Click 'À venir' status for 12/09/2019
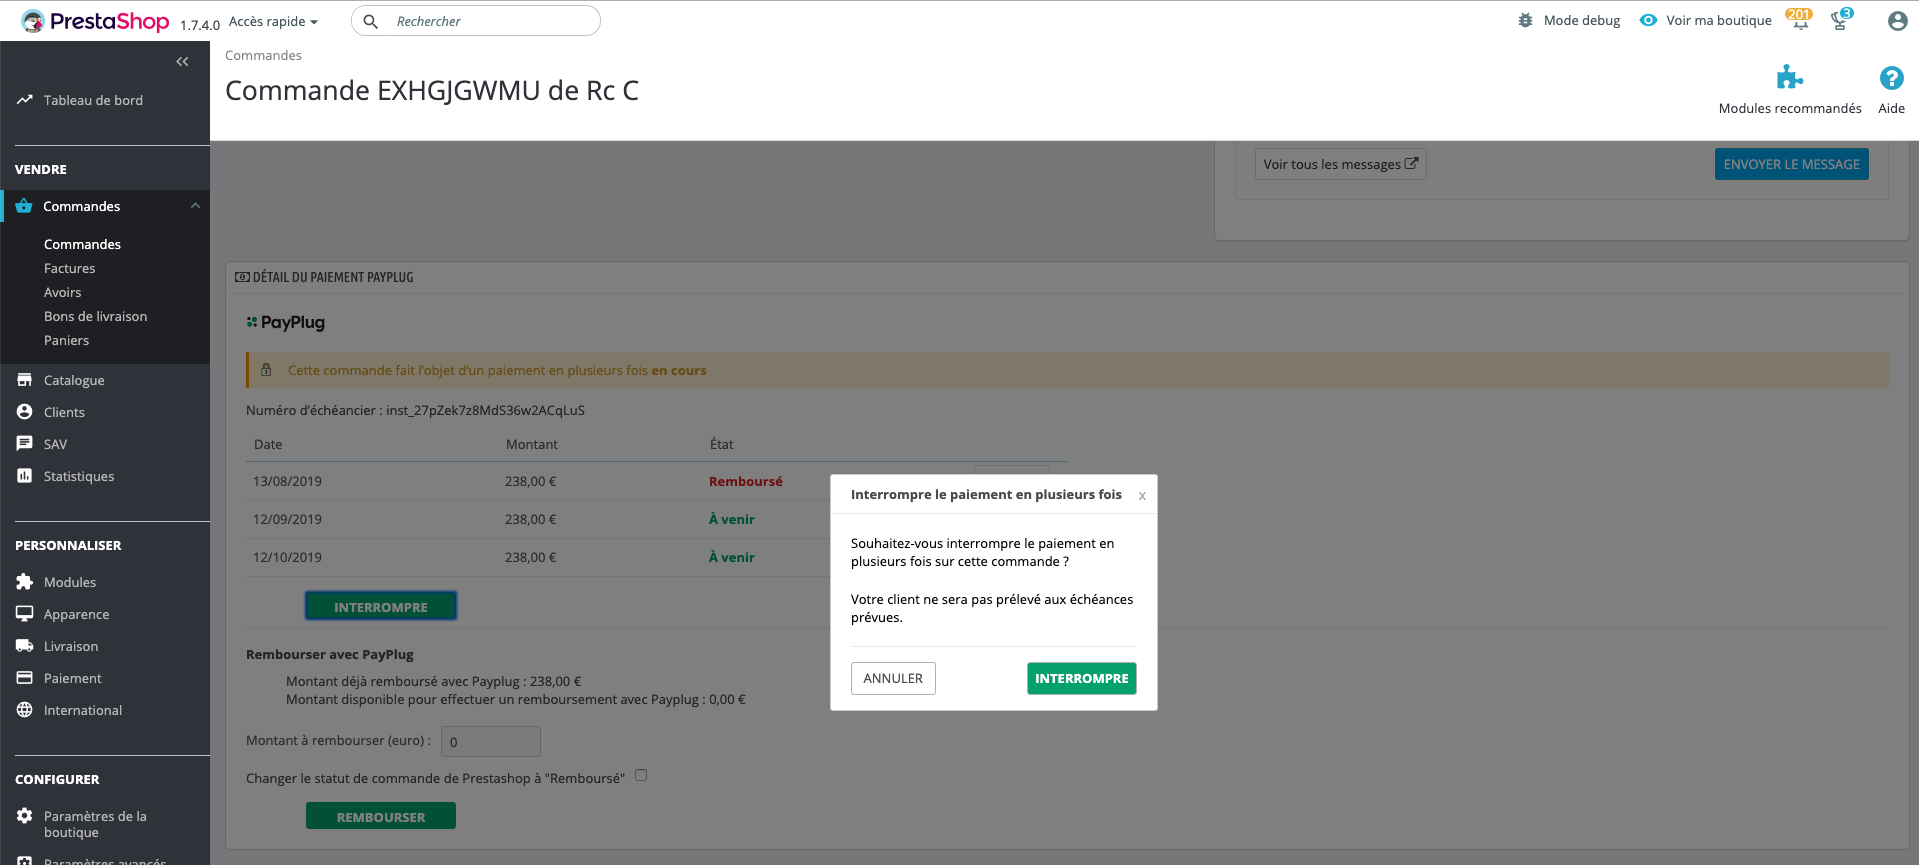 (x=732, y=519)
